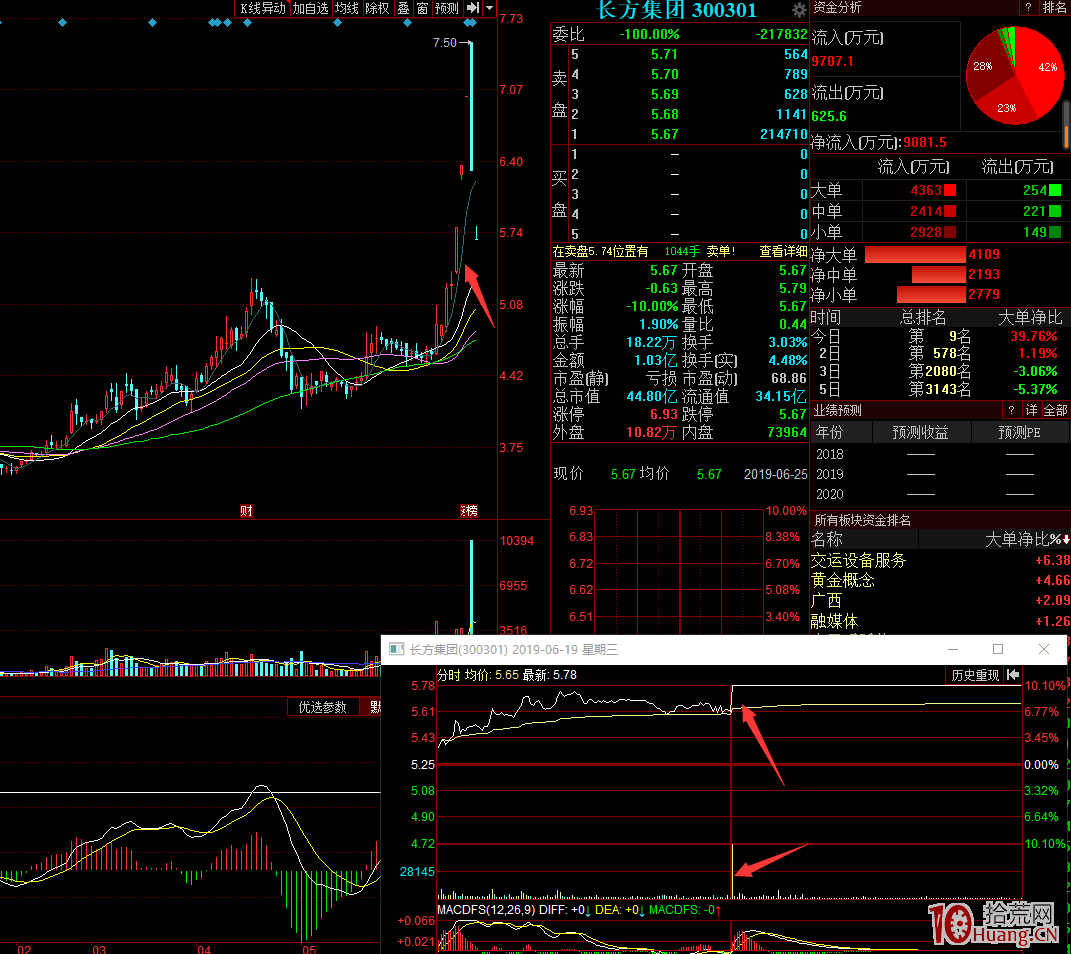Image resolution: width=1071 pixels, height=954 pixels.
Task: Select the 交运设备服务 sector row
Action: tap(940, 560)
